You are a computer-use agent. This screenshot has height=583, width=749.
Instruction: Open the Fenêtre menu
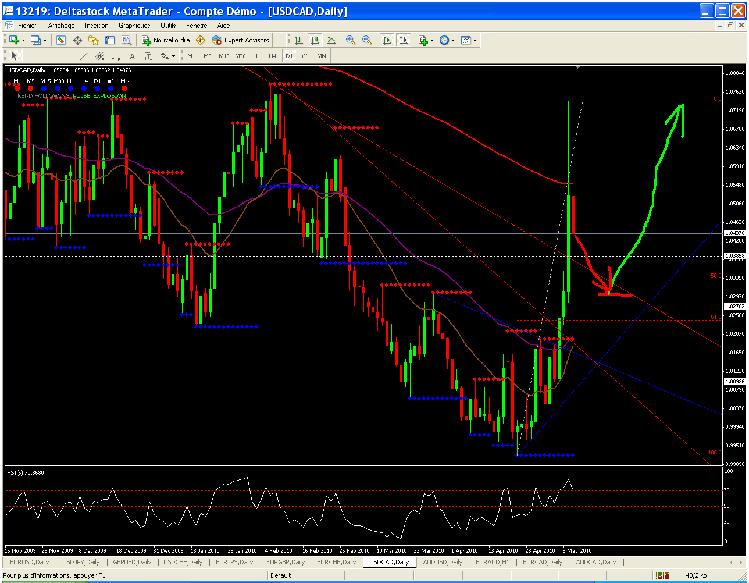[x=196, y=25]
